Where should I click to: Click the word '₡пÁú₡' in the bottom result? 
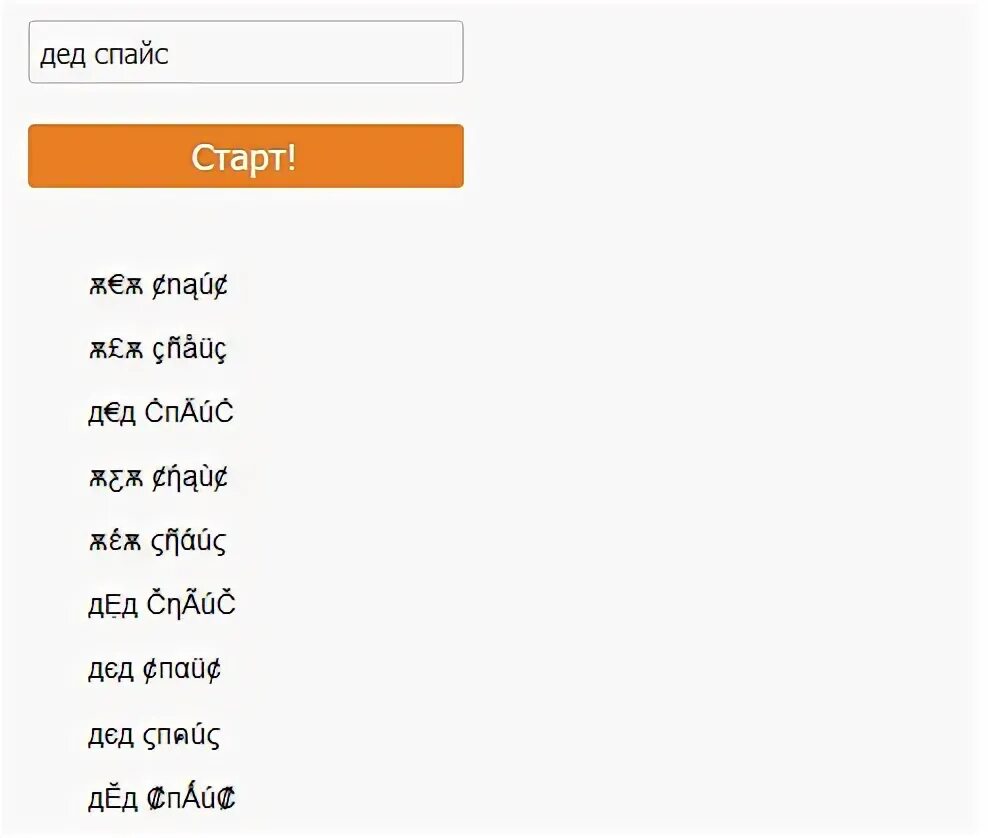(191, 798)
